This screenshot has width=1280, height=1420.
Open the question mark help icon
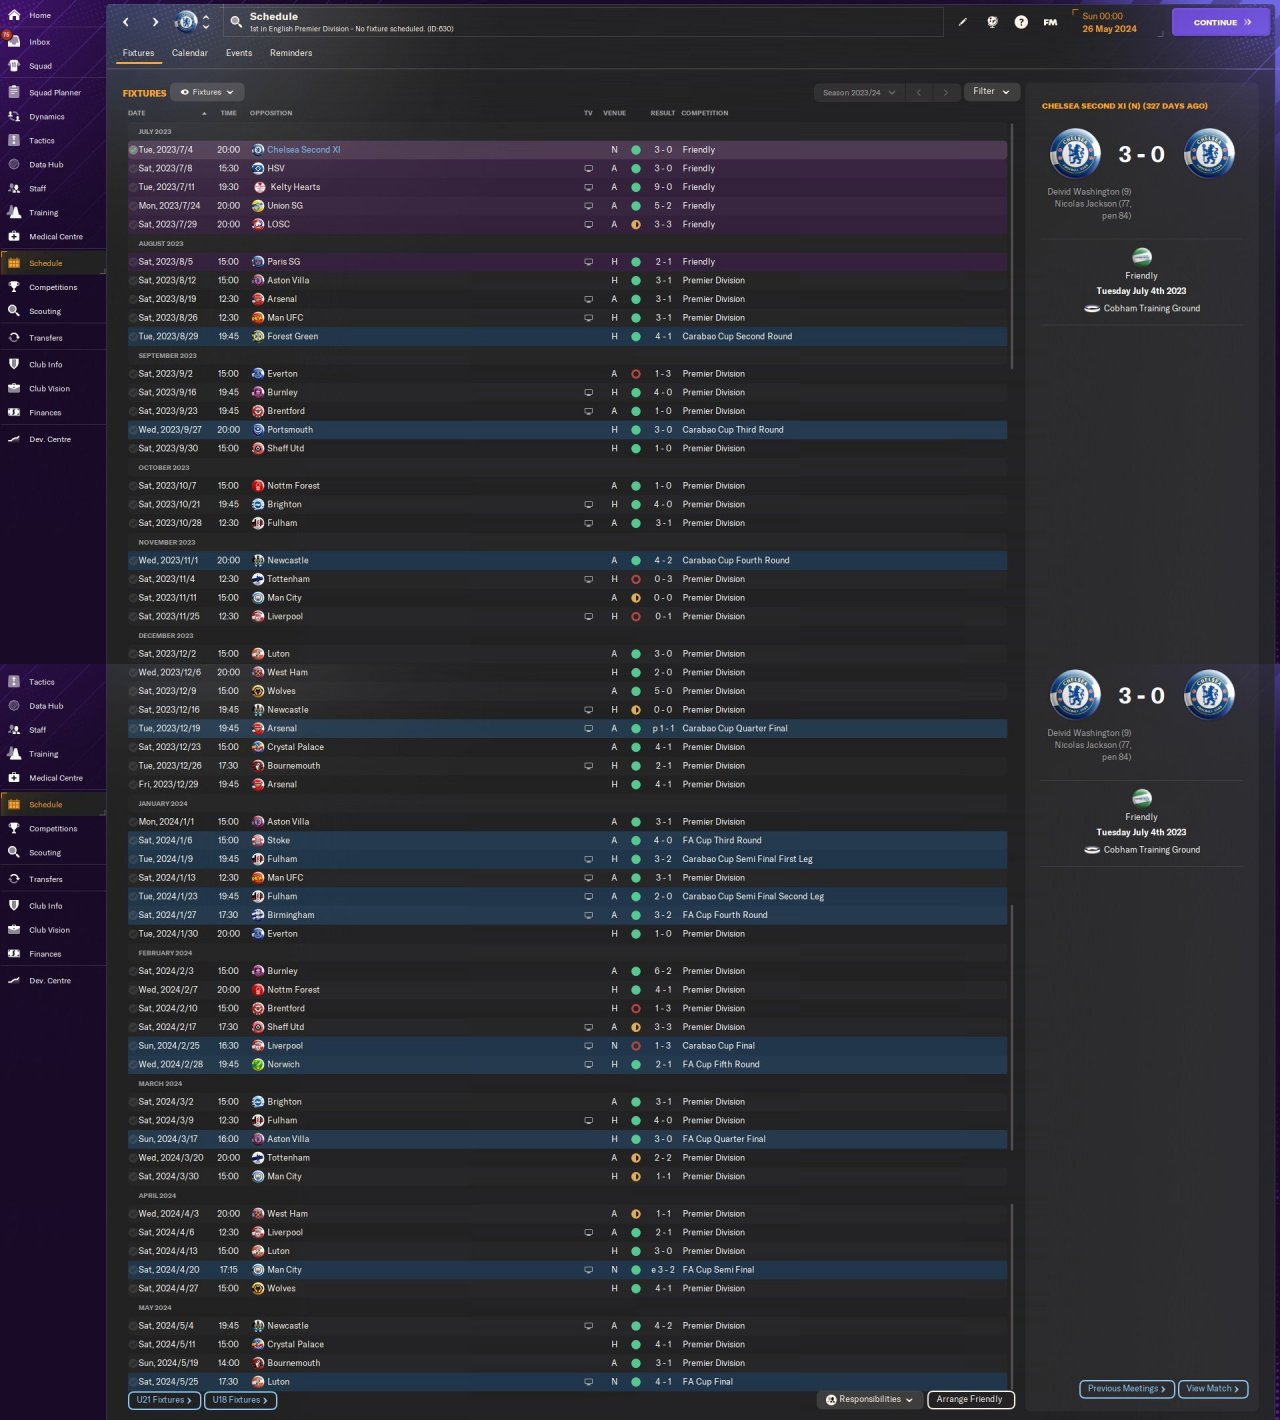tap(1021, 22)
